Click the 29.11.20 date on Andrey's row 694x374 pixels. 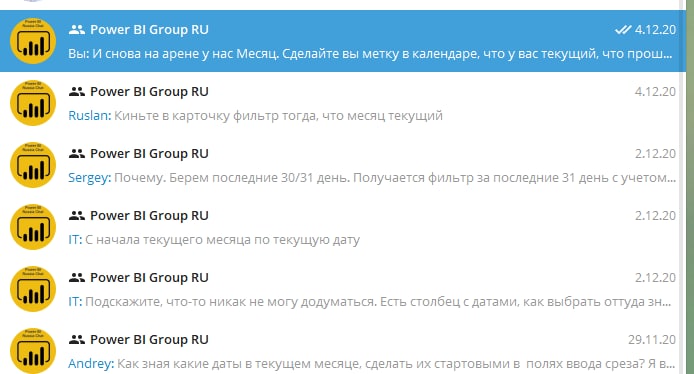coord(652,339)
